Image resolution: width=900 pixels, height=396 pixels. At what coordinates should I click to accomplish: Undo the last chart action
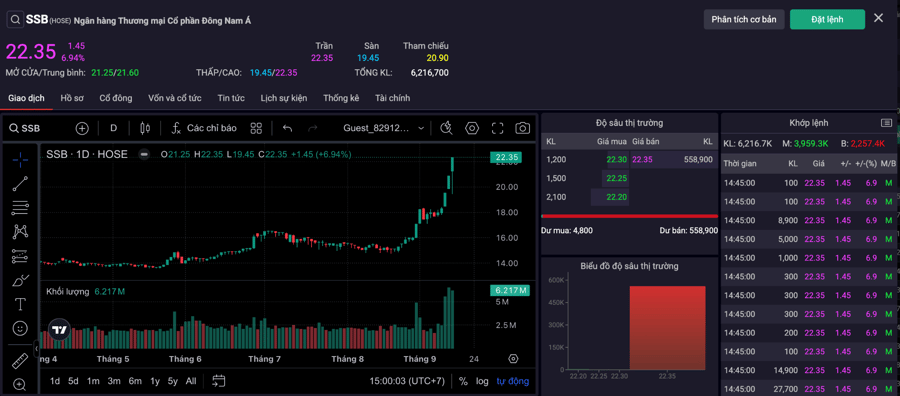[x=288, y=128]
